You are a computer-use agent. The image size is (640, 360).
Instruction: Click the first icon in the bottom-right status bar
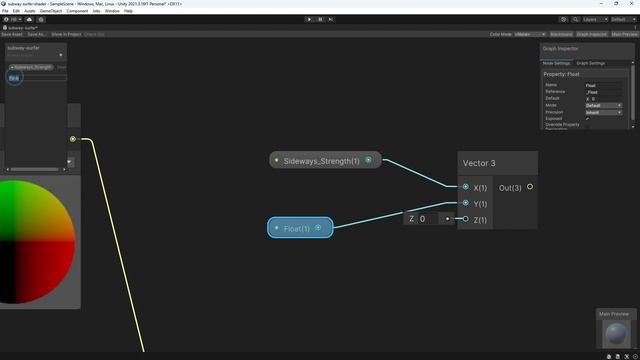tap(609, 356)
